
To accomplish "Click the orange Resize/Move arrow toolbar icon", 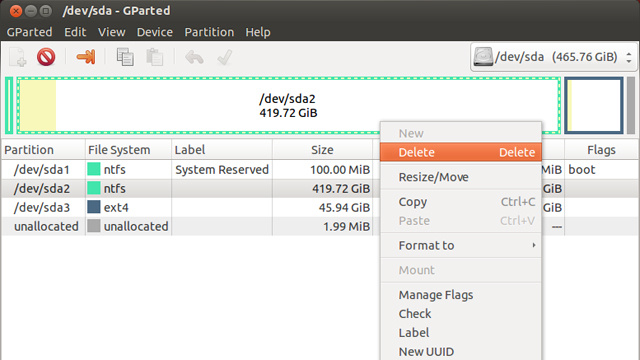I will click(86, 57).
